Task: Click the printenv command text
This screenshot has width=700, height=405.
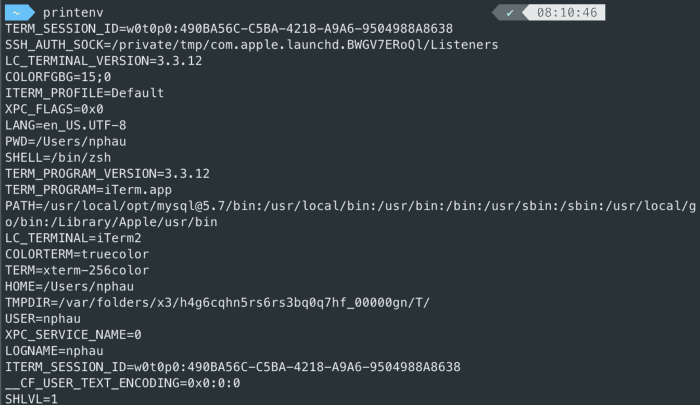Action: point(75,12)
